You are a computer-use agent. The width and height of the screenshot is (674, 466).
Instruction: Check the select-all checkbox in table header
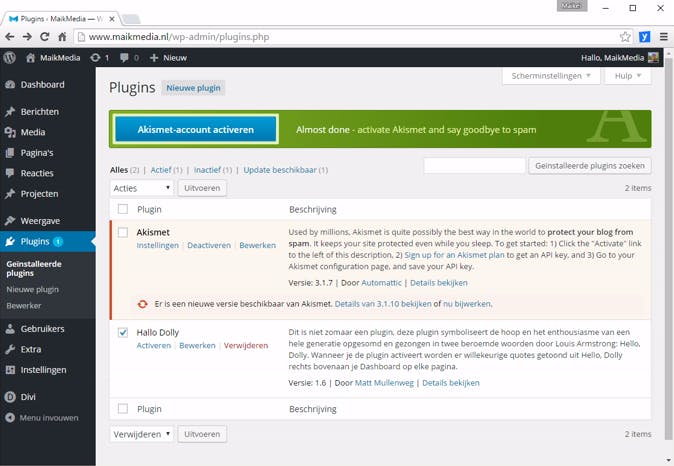click(123, 209)
